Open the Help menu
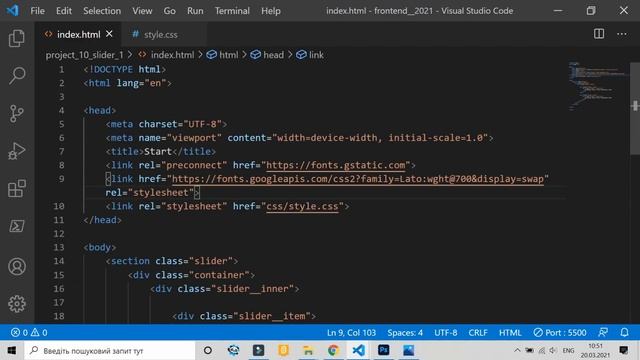This screenshot has height=360, width=640. [x=271, y=11]
